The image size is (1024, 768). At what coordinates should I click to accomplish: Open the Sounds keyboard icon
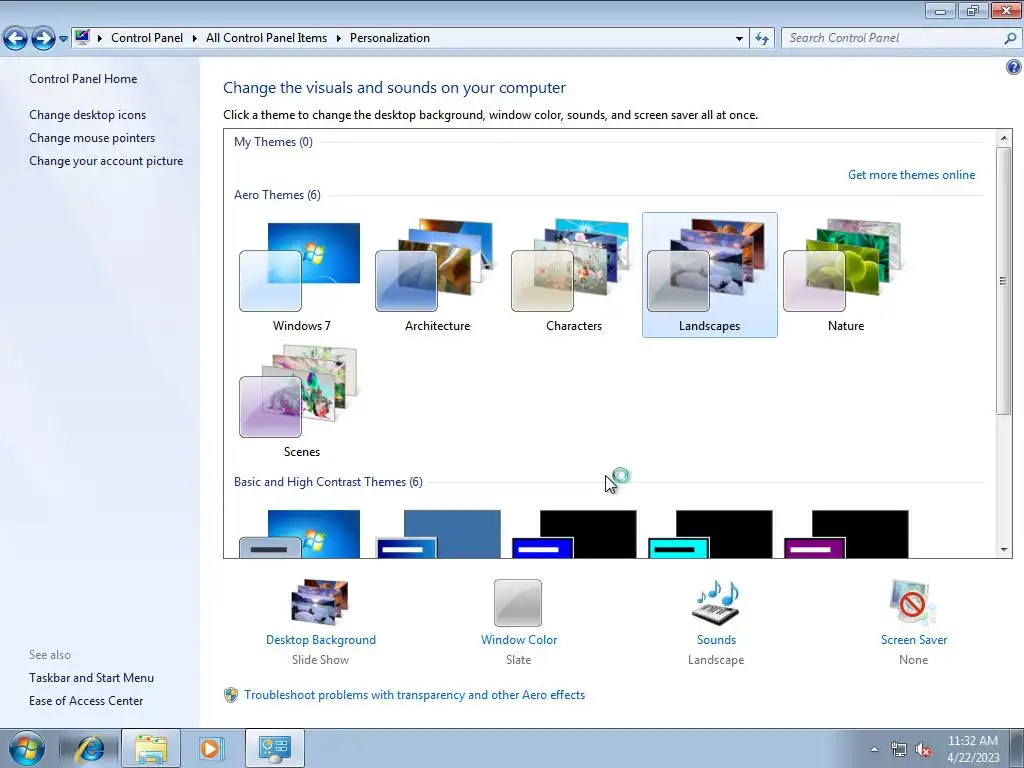[716, 602]
